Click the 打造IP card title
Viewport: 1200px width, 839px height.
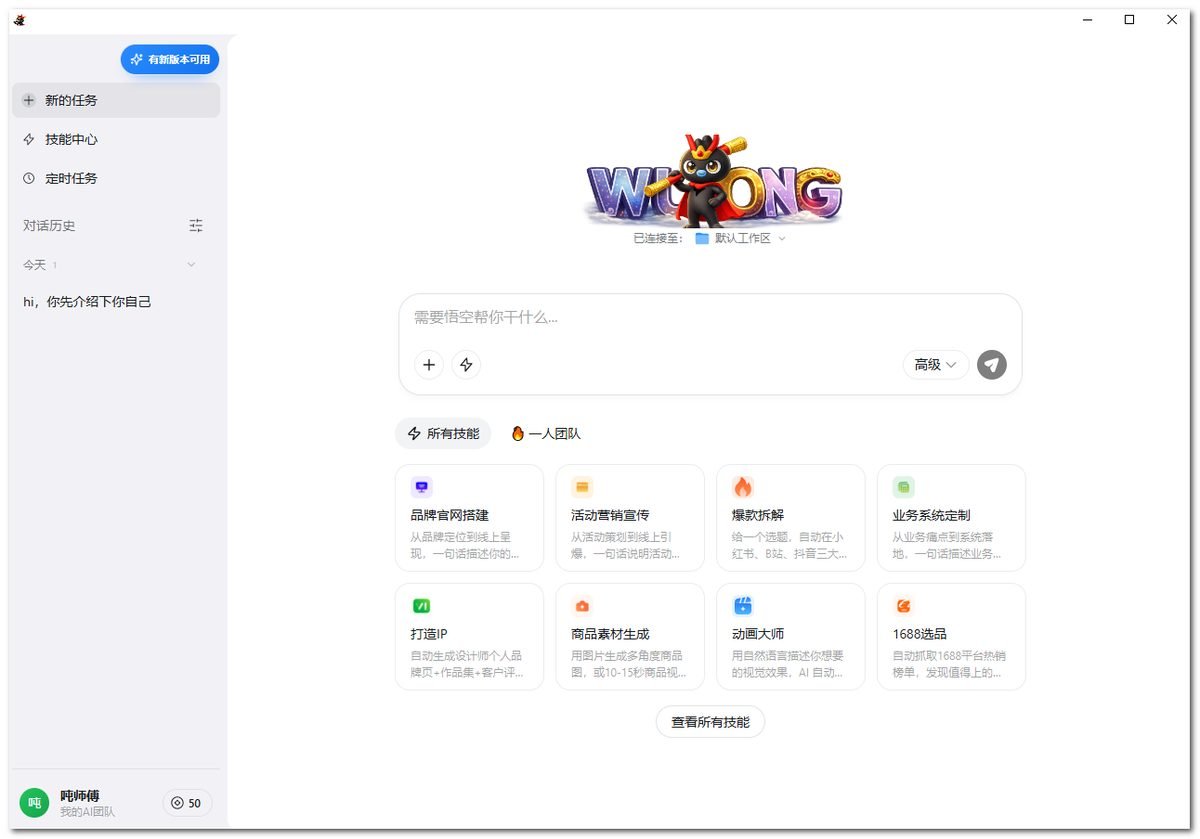pyautogui.click(x=429, y=634)
